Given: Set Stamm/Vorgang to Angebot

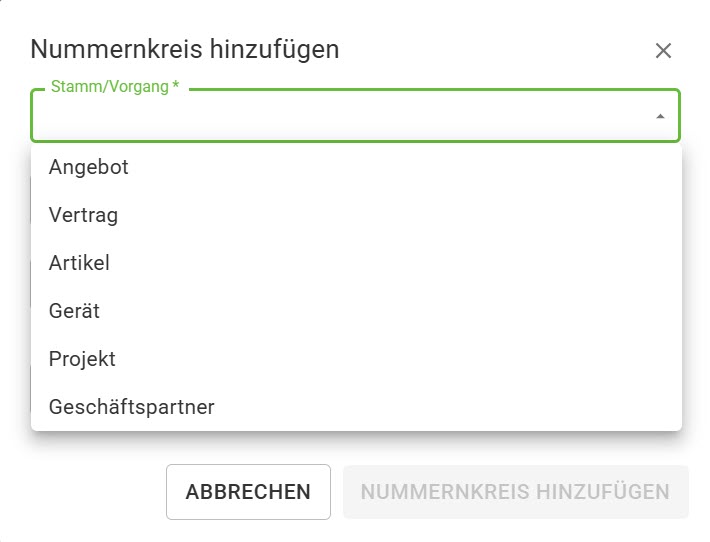Looking at the screenshot, I should pyautogui.click(x=89, y=167).
